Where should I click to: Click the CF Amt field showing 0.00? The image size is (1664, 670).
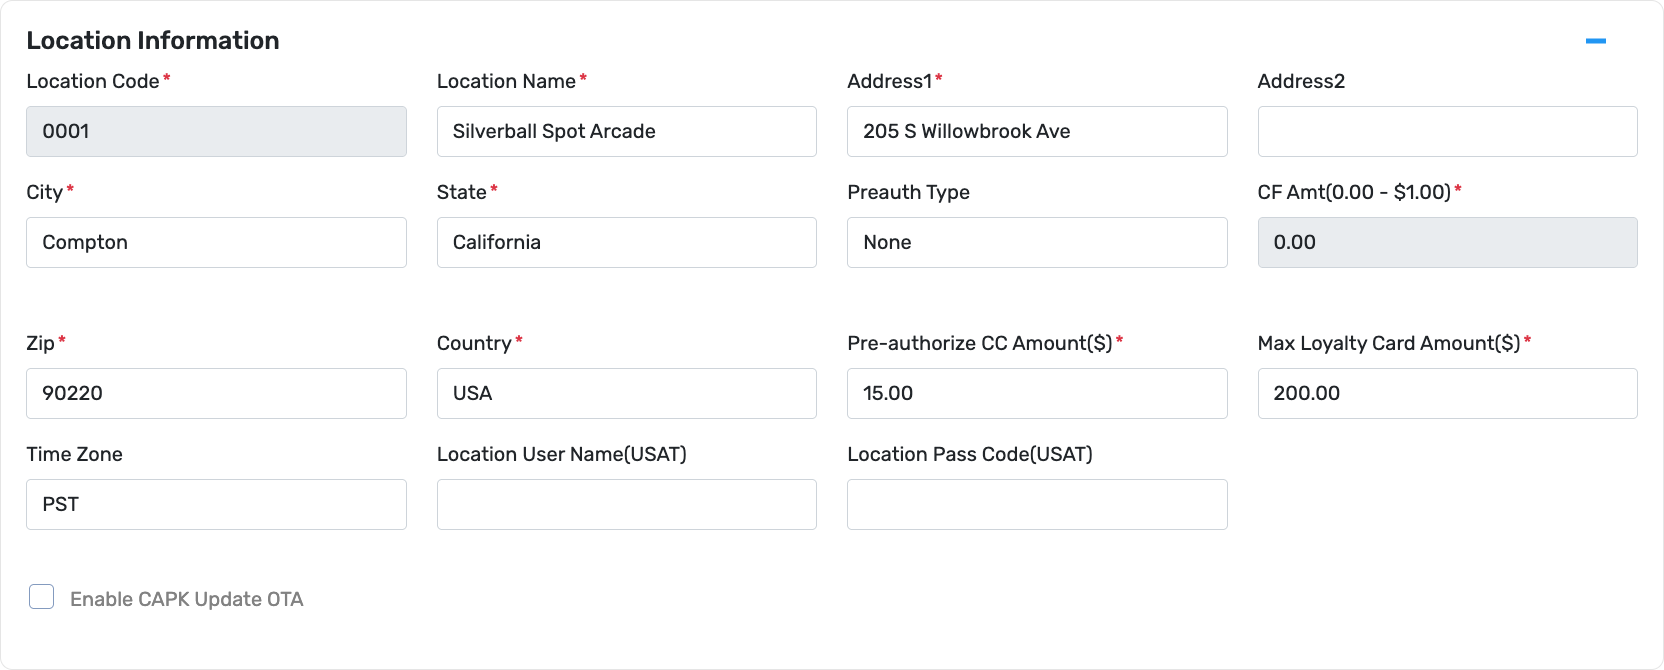1446,242
